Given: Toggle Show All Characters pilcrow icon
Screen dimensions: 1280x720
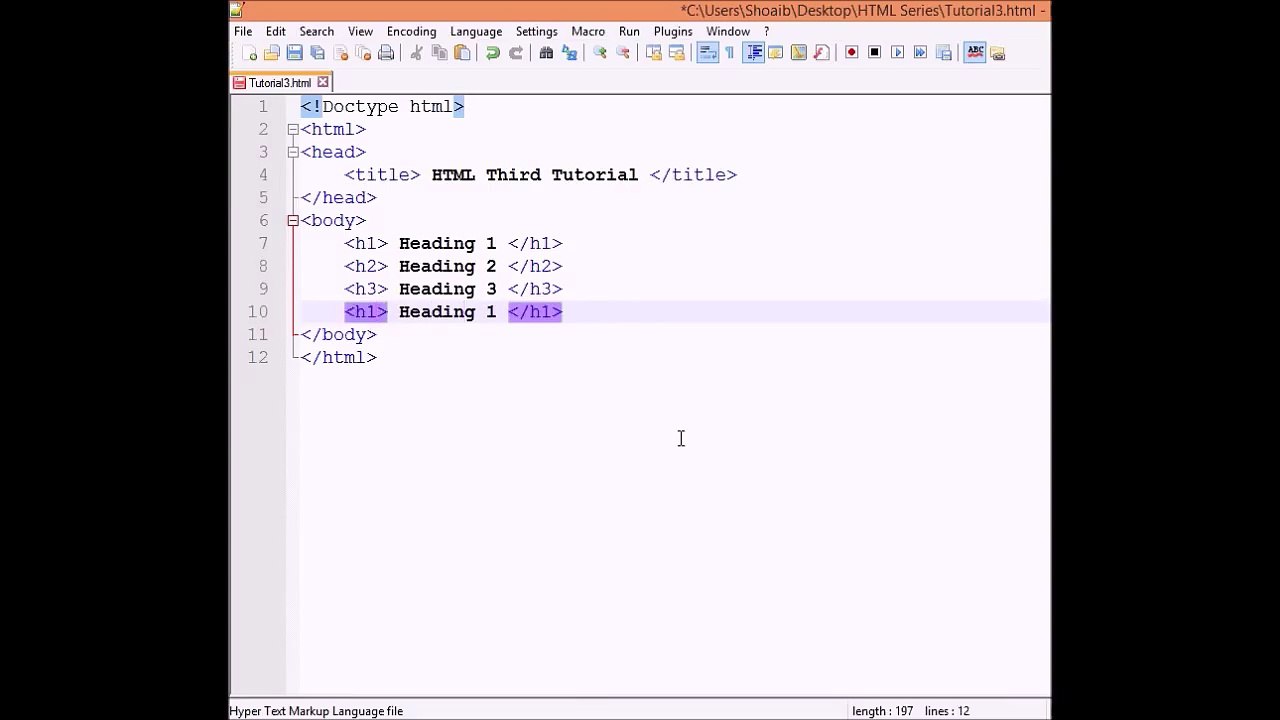Looking at the screenshot, I should (730, 53).
